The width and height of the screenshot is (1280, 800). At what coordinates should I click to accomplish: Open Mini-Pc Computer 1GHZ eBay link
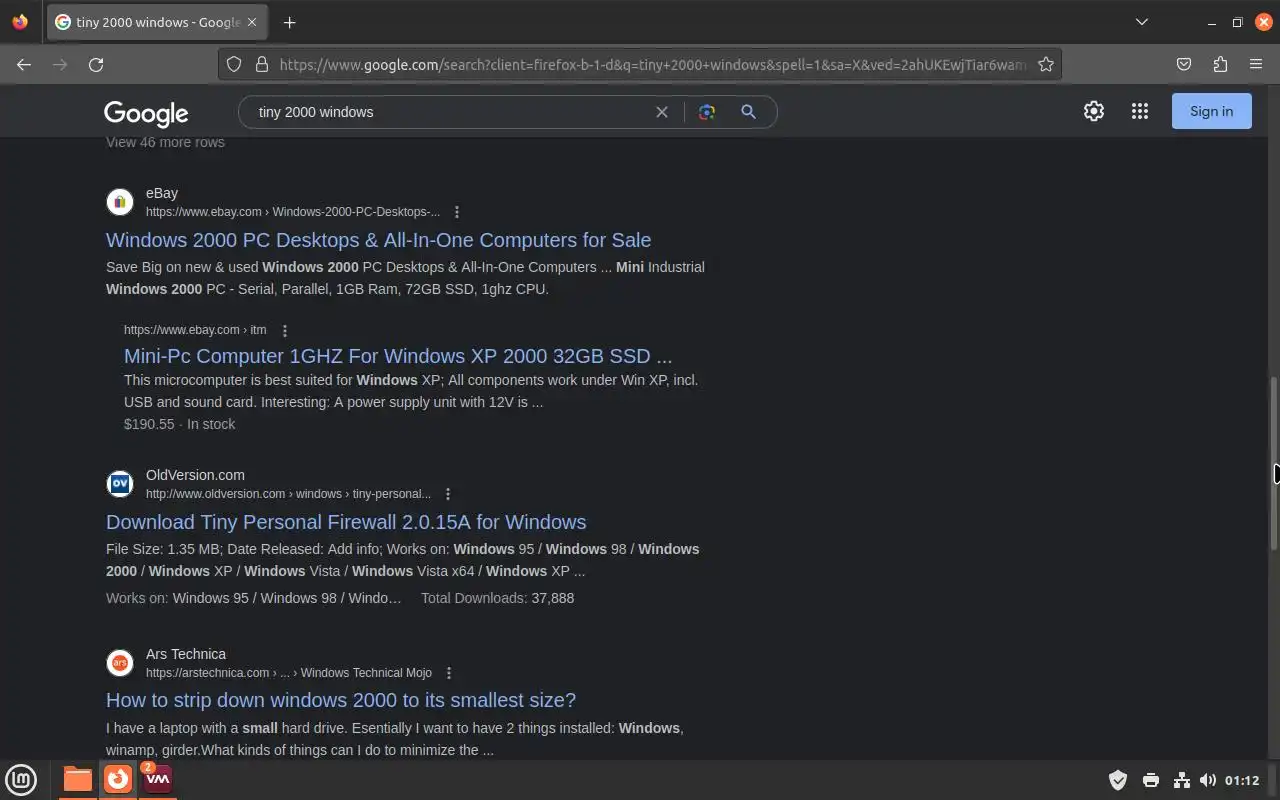(x=398, y=356)
